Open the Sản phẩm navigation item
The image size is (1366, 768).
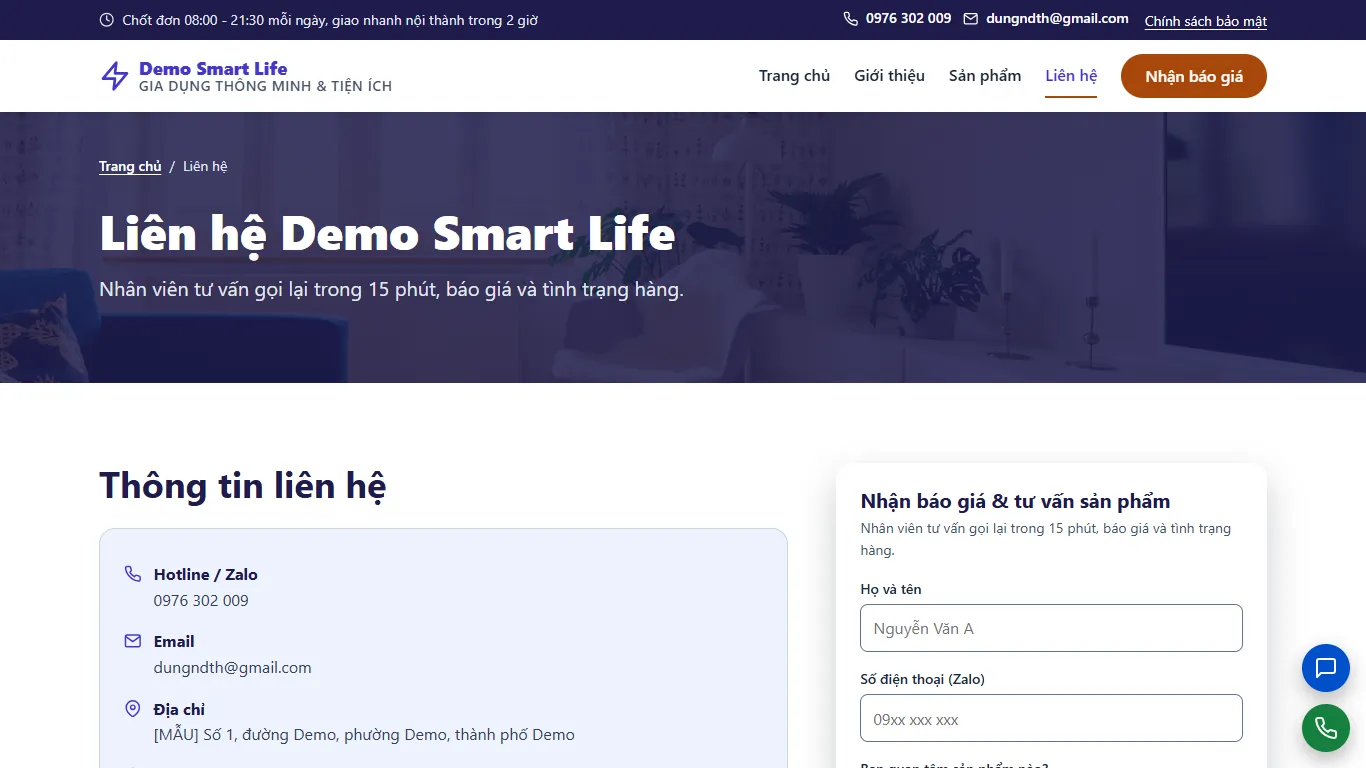pos(985,76)
